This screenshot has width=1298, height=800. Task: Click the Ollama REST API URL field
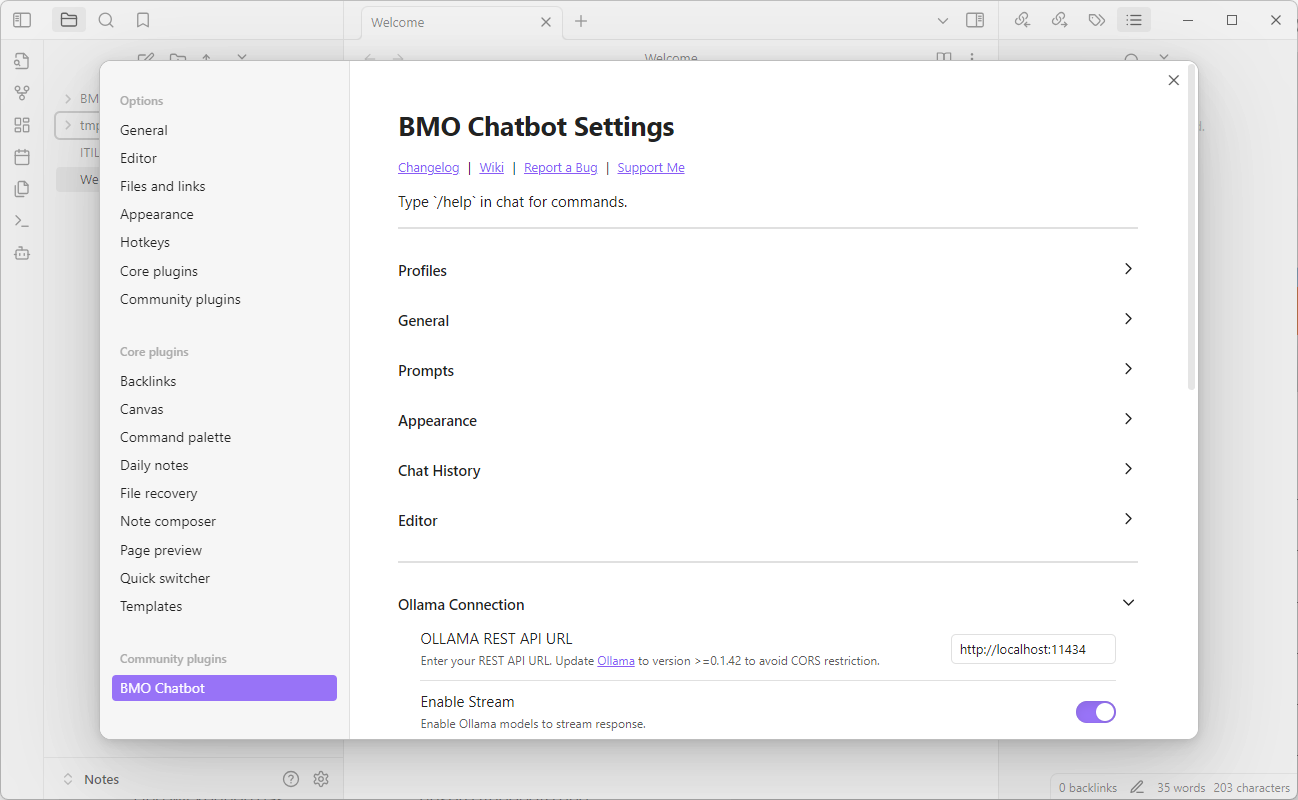[1032, 649]
